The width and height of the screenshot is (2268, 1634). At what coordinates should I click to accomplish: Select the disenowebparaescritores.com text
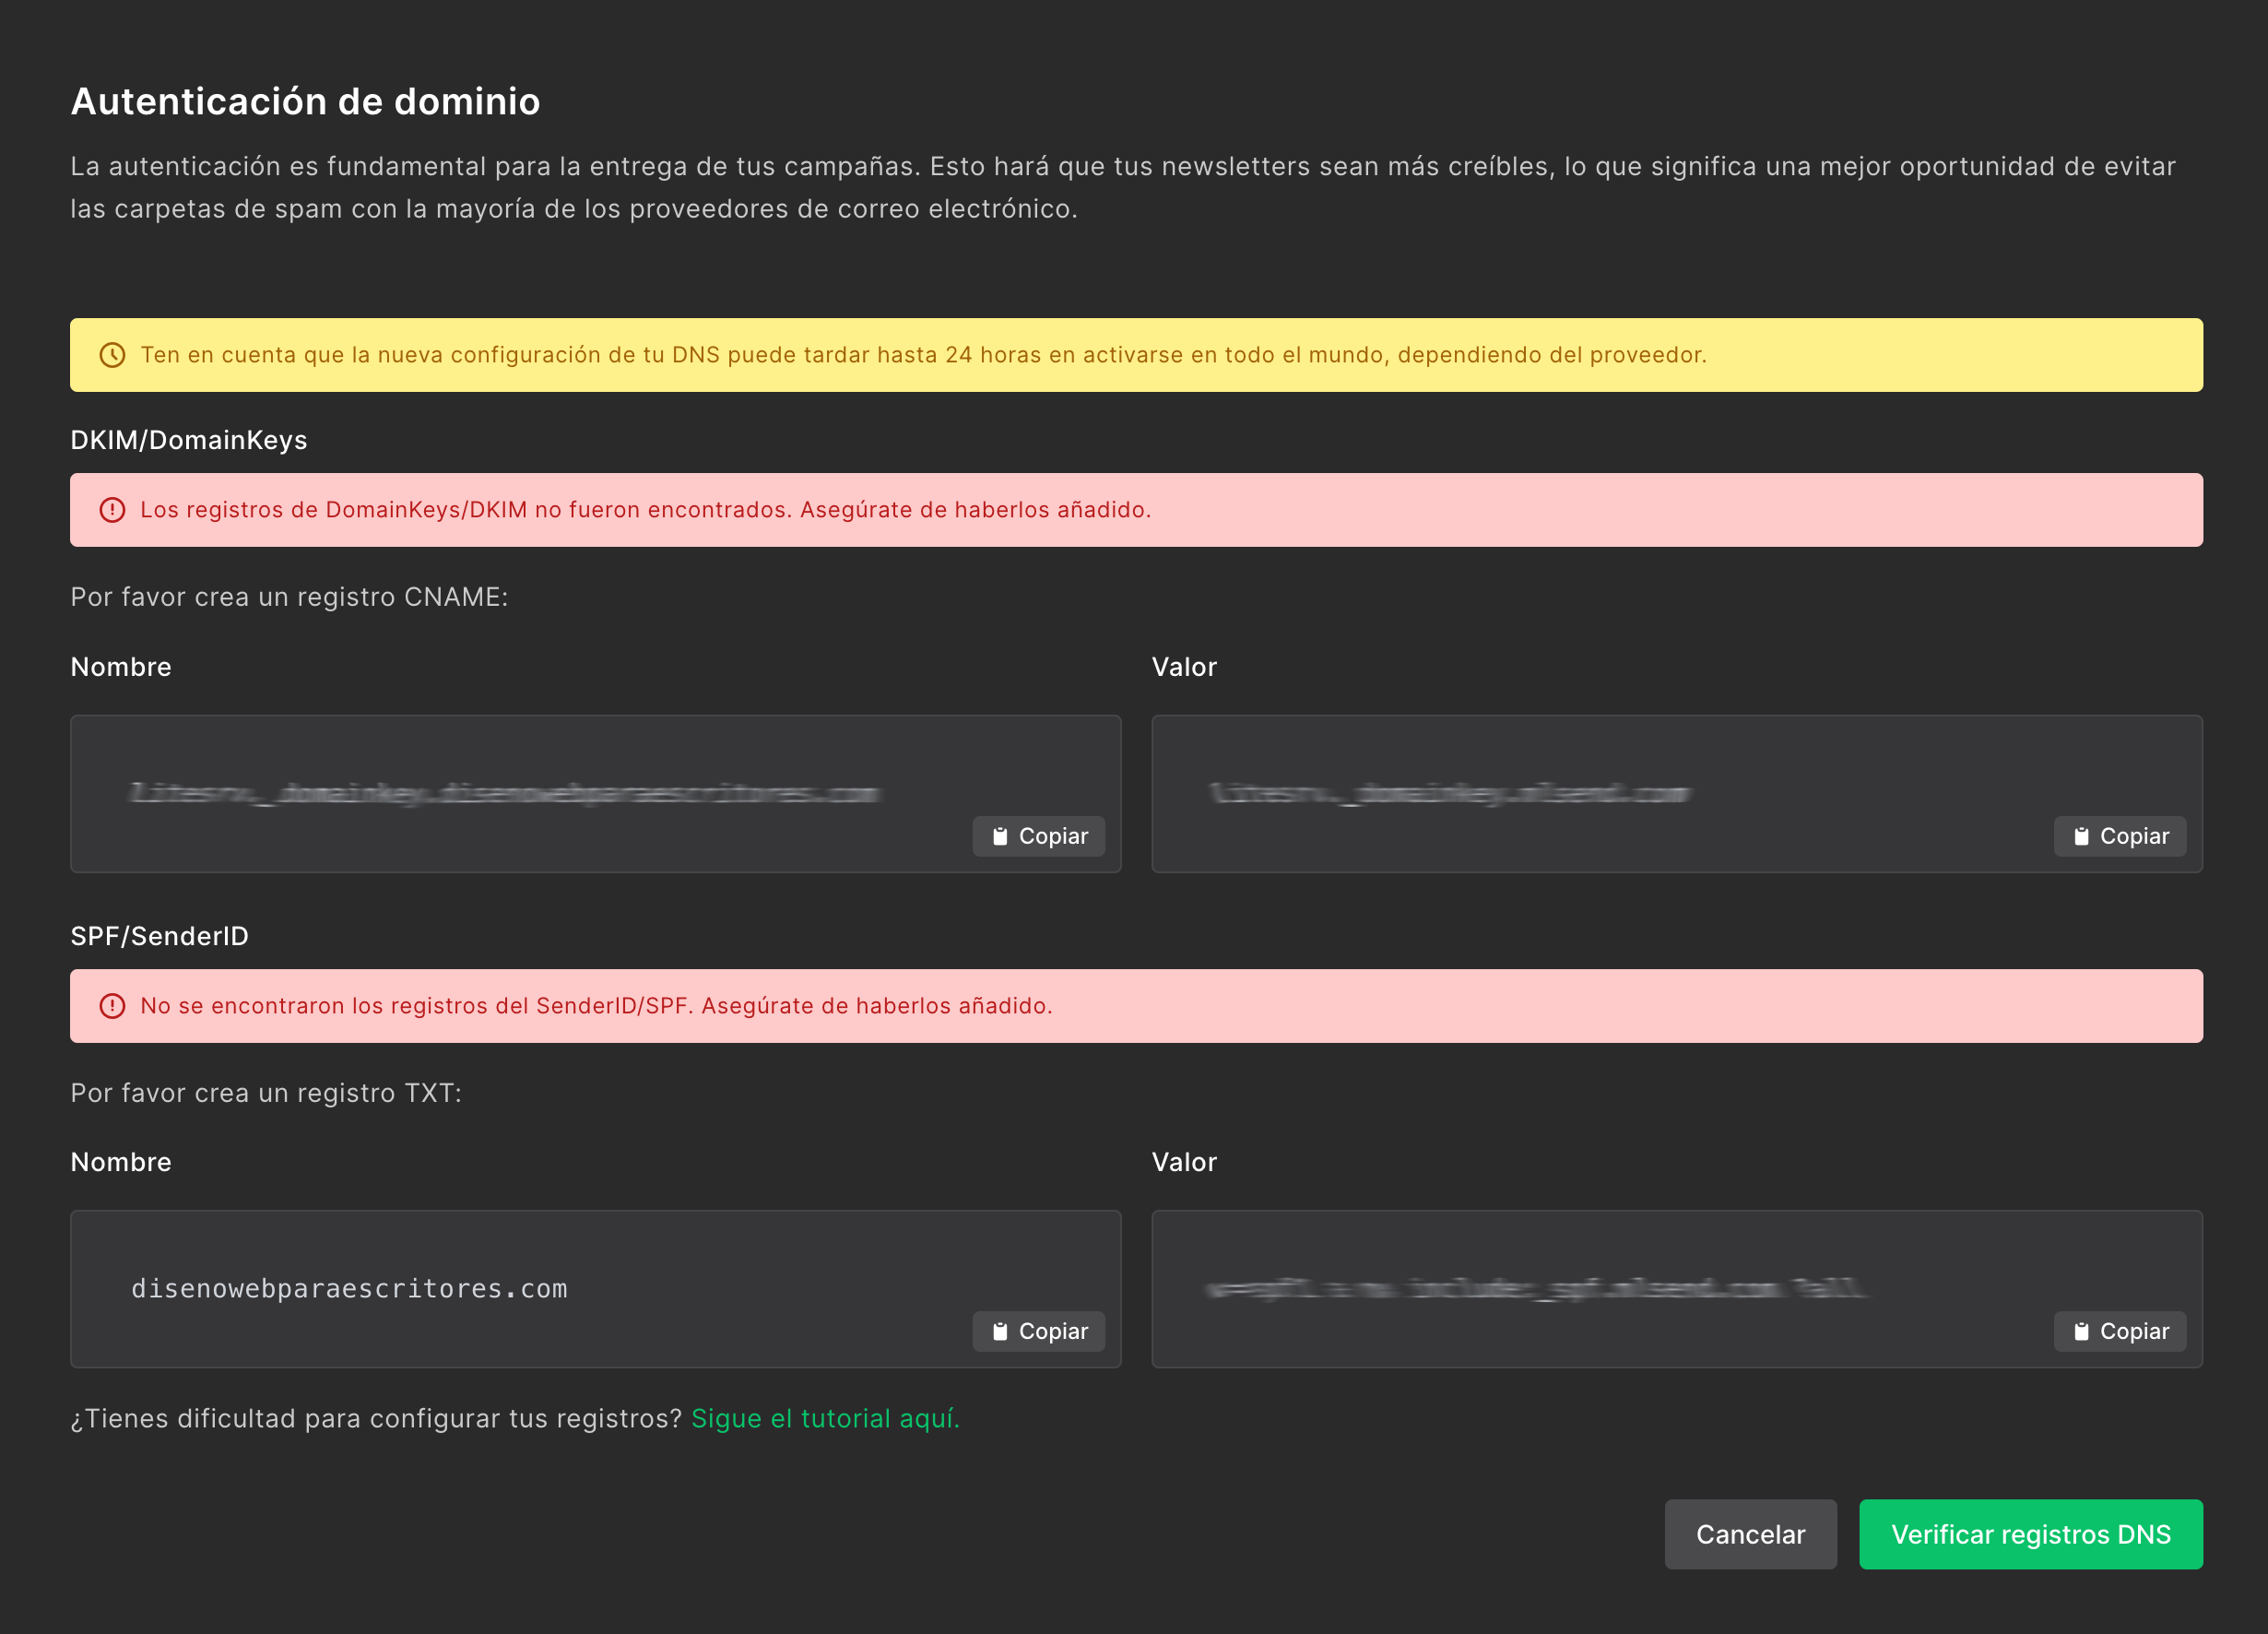349,1289
